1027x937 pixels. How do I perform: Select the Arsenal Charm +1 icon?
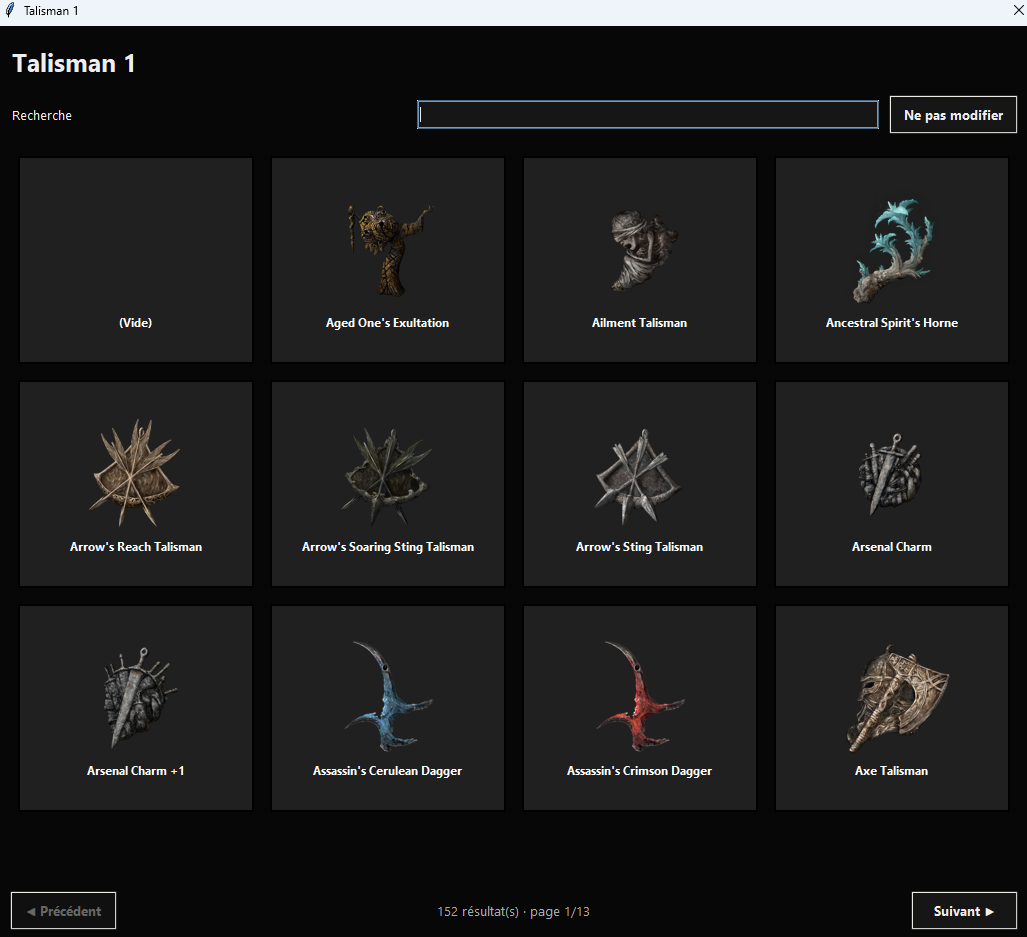(140, 698)
